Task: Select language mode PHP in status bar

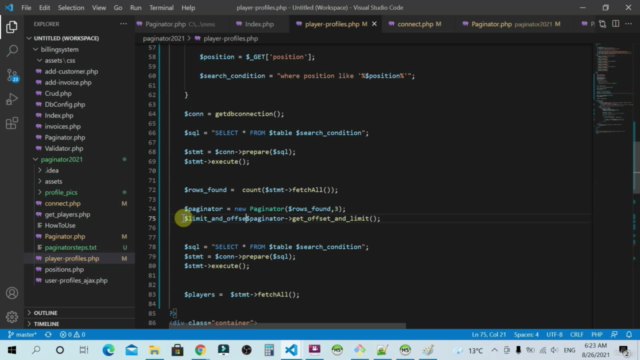Action: click(597, 335)
